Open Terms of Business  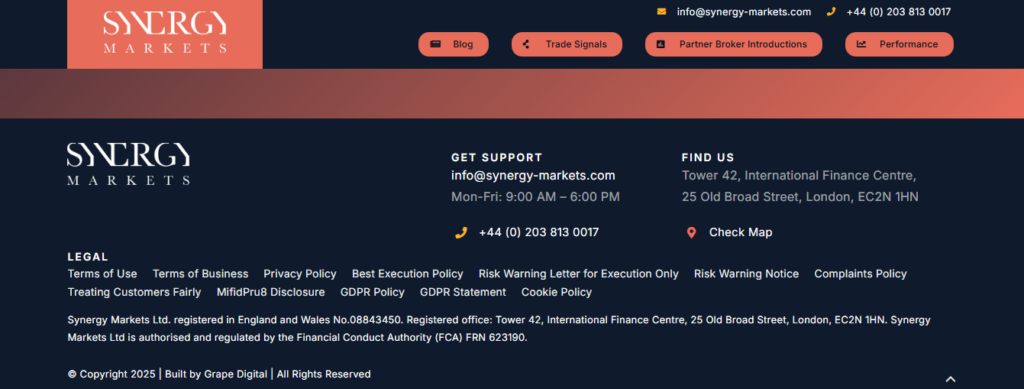pyautogui.click(x=200, y=274)
